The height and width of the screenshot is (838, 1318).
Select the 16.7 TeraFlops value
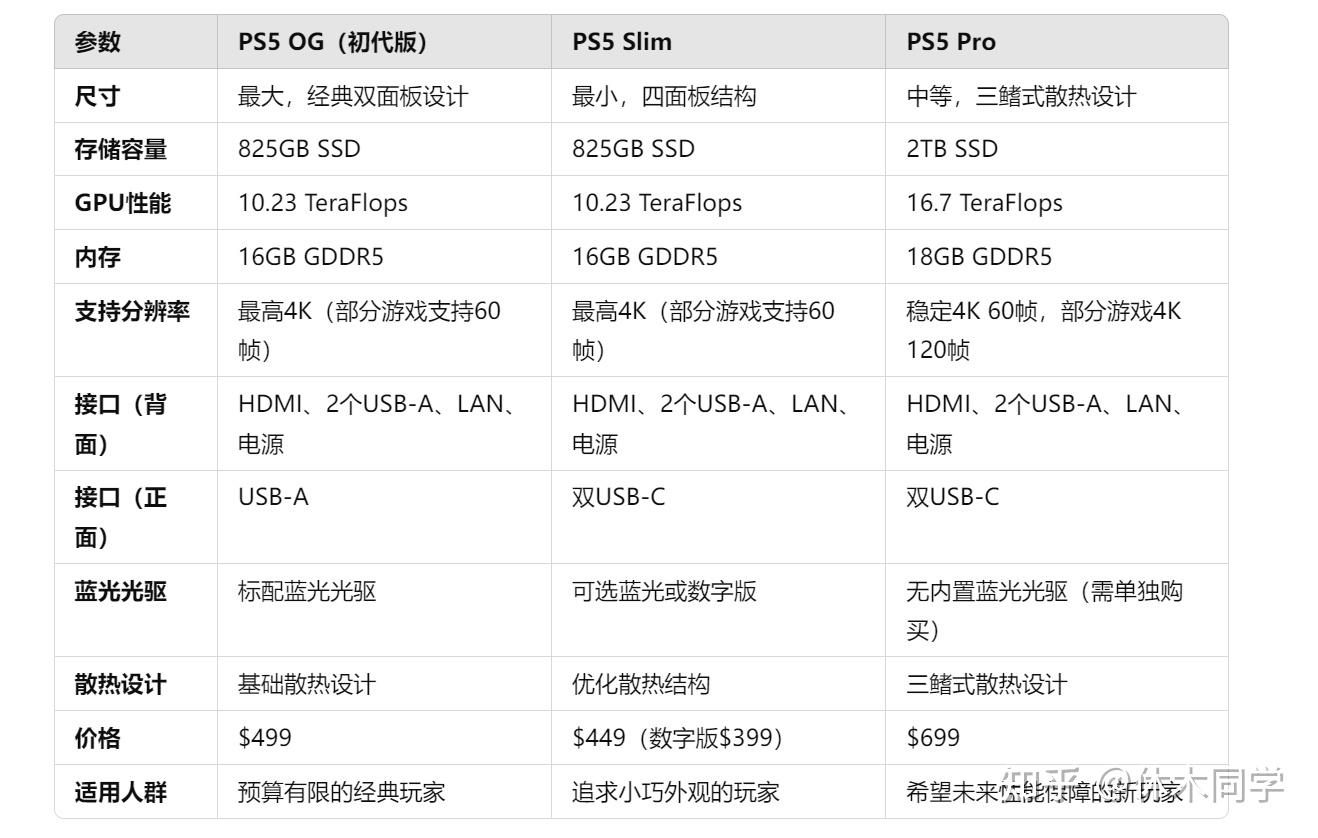pos(984,203)
